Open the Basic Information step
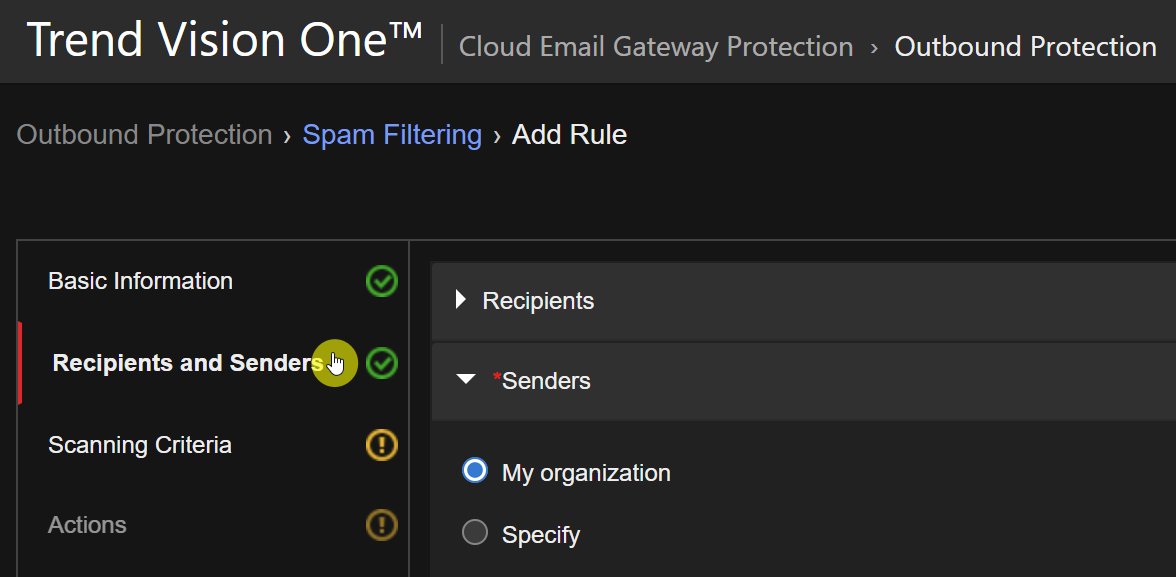The image size is (1176, 577). [x=140, y=282]
